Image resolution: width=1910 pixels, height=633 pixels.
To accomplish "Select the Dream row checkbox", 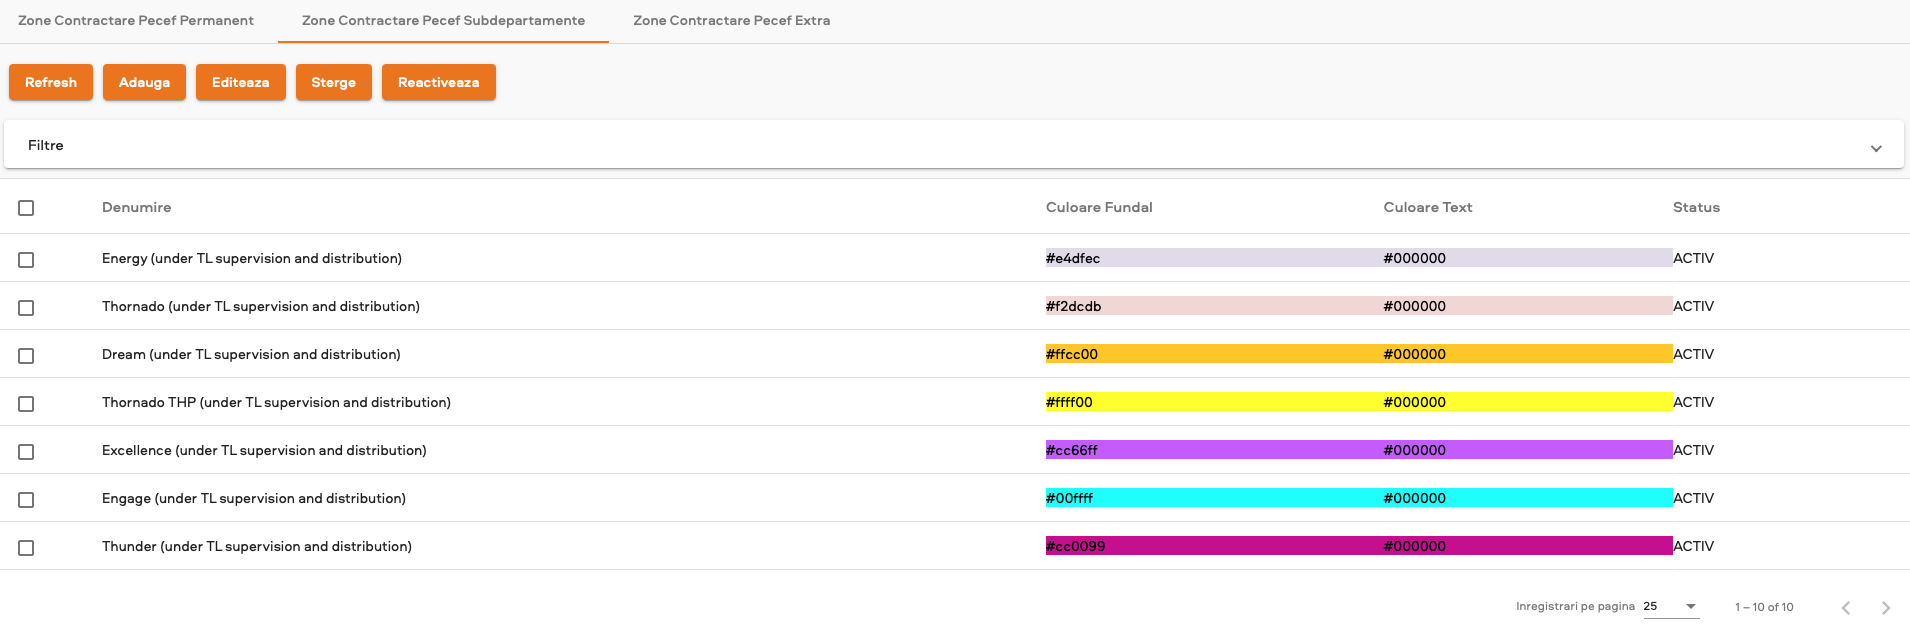I will tap(26, 356).
